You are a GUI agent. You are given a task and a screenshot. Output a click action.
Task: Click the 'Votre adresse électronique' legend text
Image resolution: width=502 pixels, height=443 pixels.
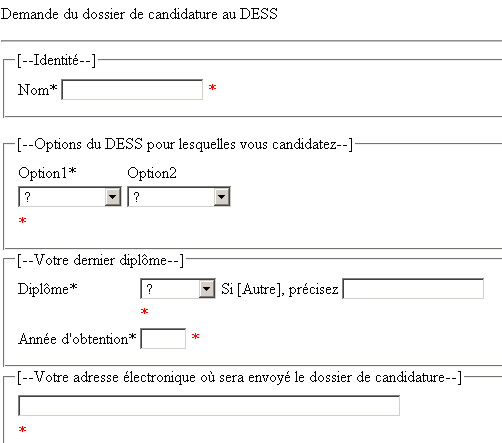(239, 378)
